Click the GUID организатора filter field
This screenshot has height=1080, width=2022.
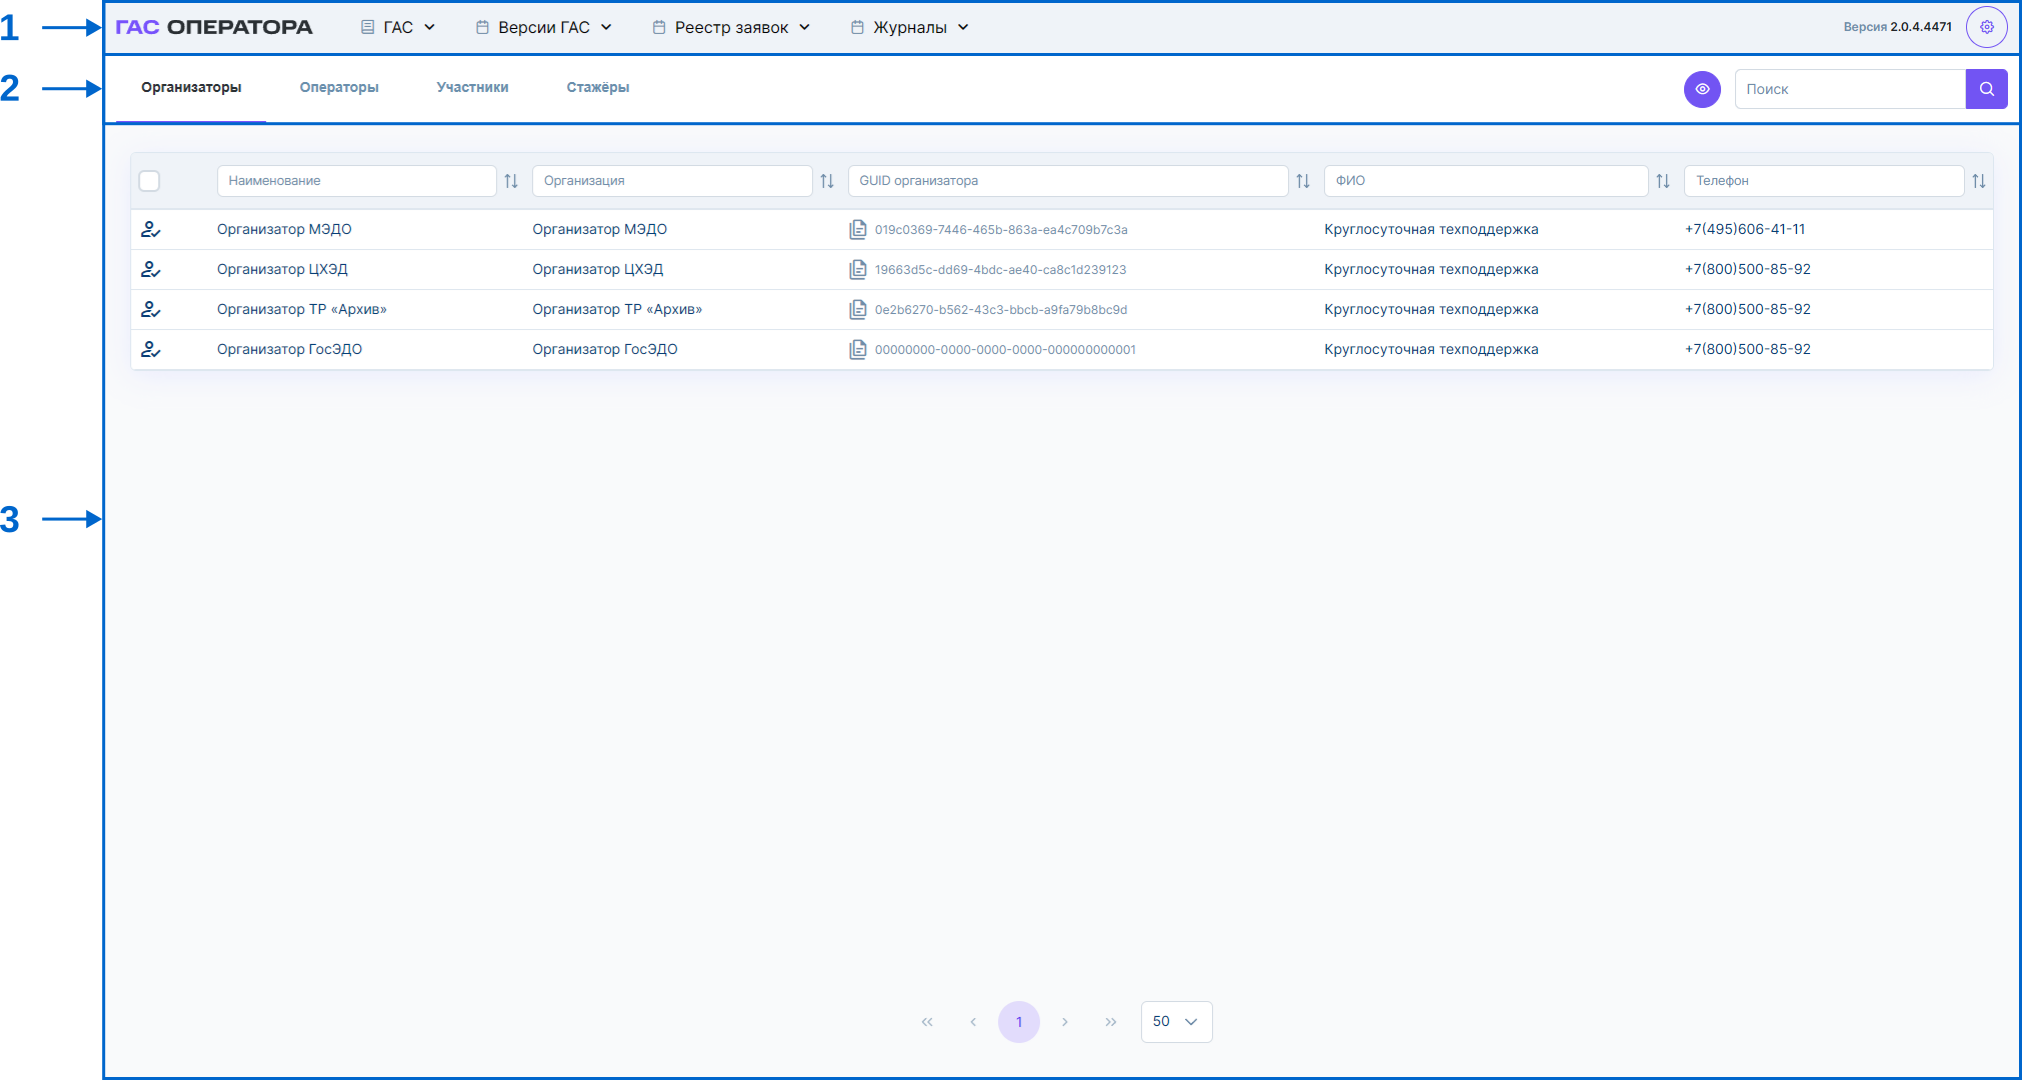(1068, 181)
